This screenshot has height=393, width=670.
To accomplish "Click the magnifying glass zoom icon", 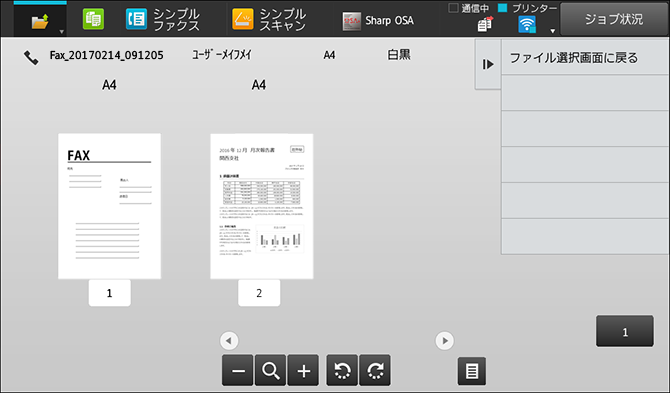I will (270, 370).
